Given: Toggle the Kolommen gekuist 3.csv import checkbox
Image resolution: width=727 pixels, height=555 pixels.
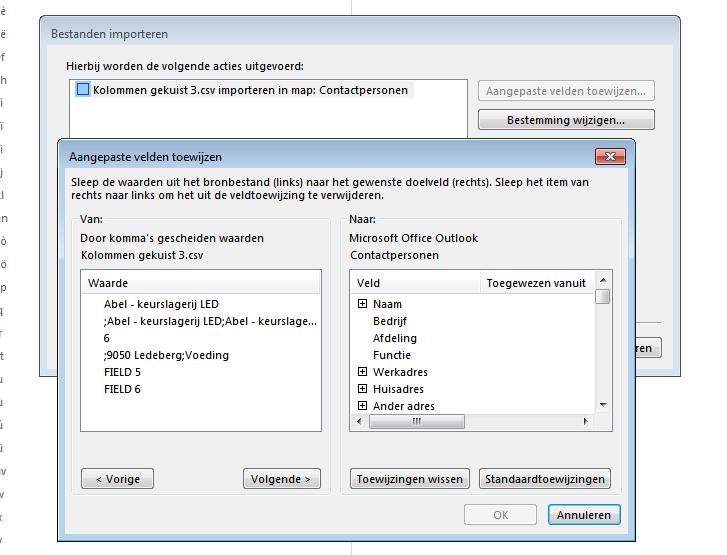Looking at the screenshot, I should tap(83, 90).
